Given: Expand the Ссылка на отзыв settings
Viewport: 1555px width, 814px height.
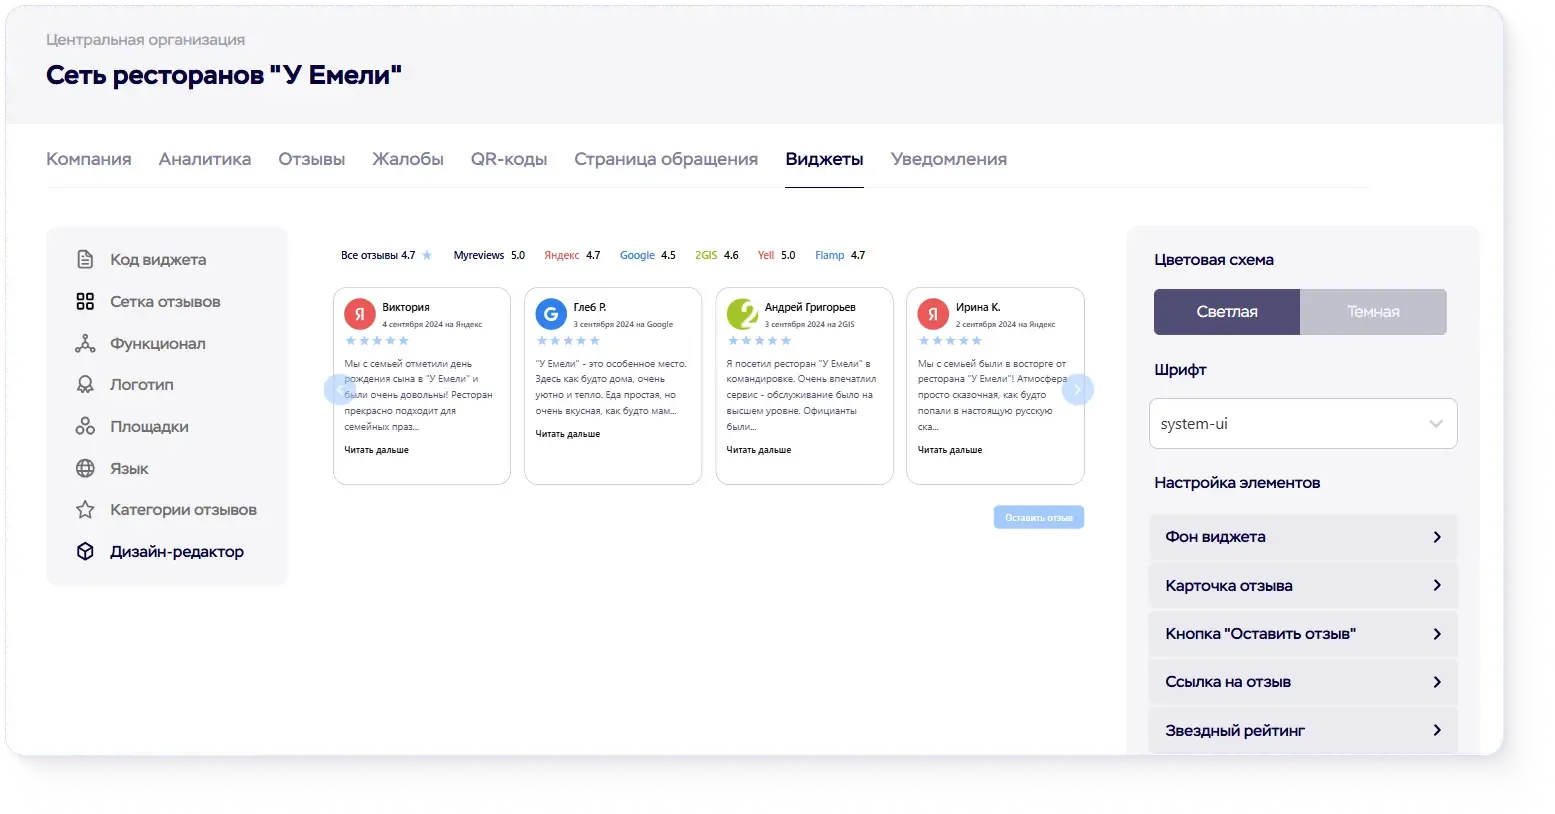Looking at the screenshot, I should (x=1303, y=682).
